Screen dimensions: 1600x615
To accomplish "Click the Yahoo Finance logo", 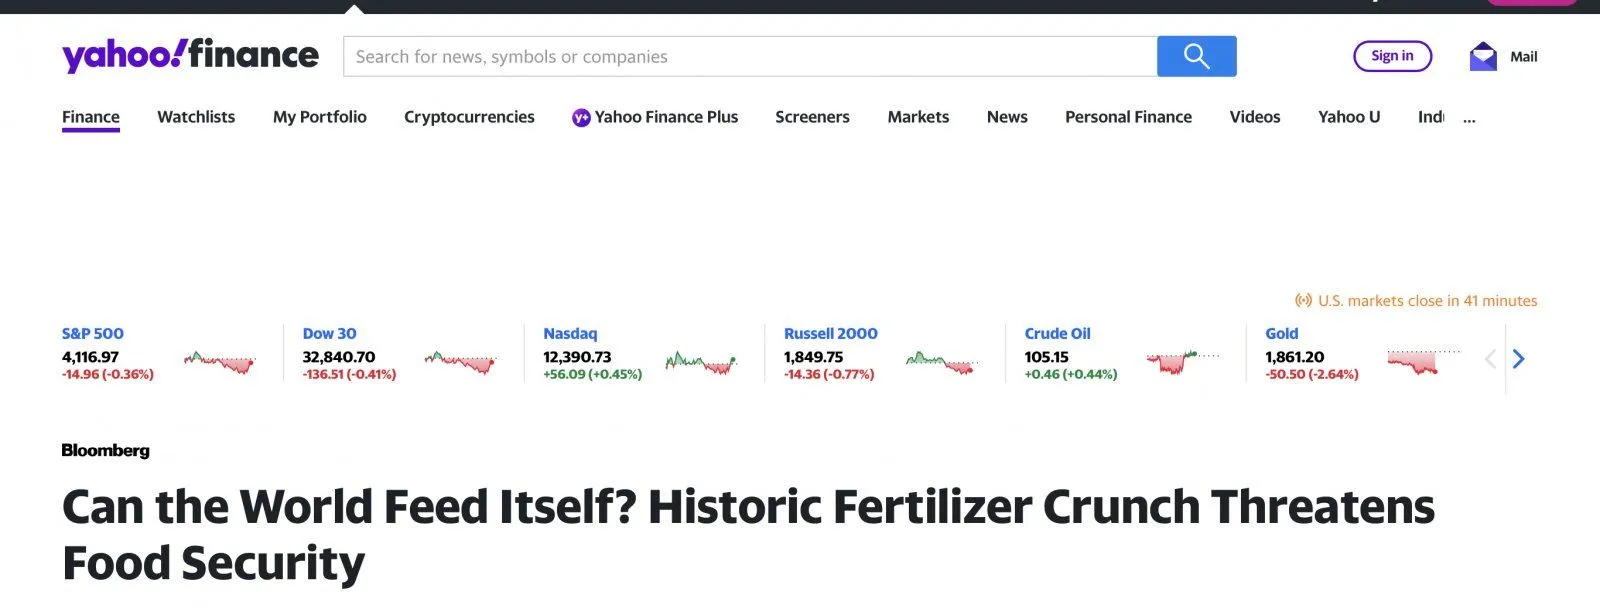I will pyautogui.click(x=190, y=55).
